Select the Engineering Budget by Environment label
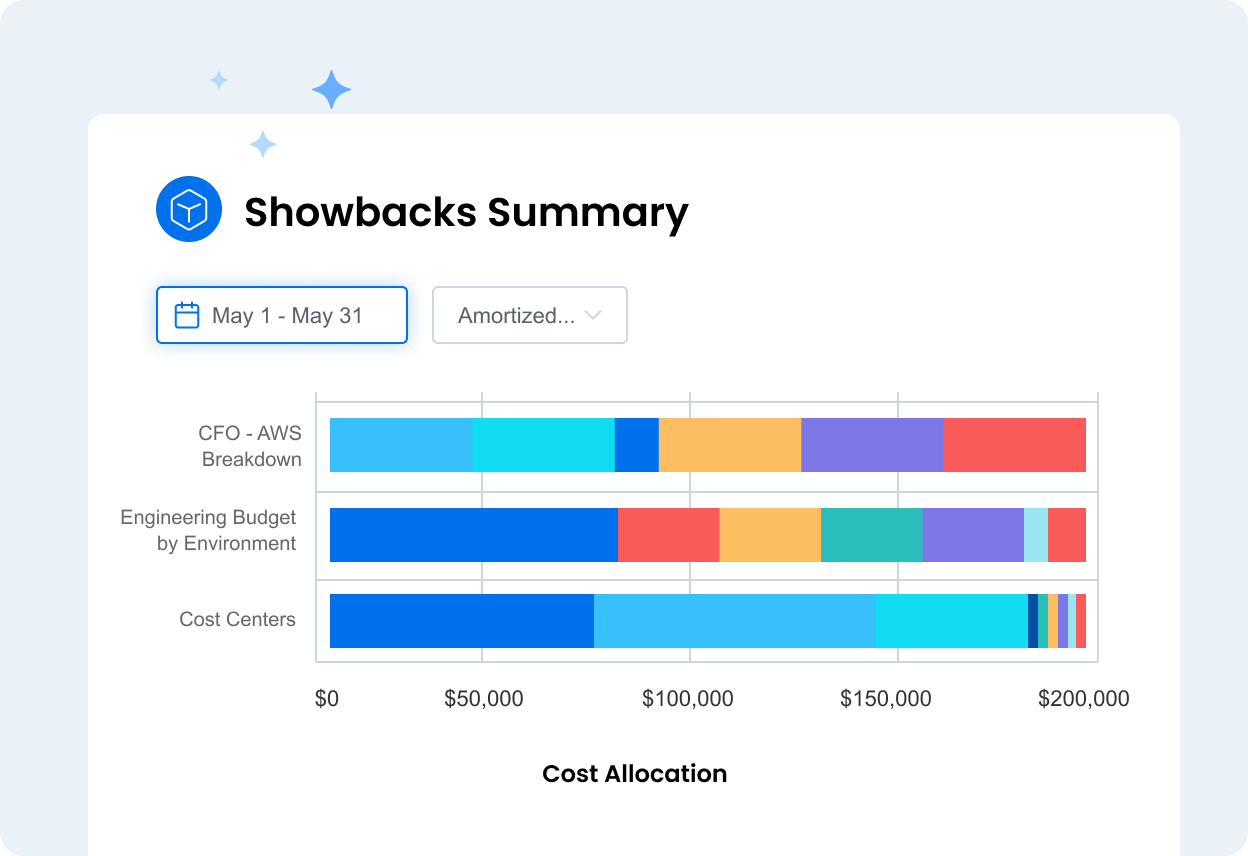The width and height of the screenshot is (1248, 856). click(x=209, y=530)
